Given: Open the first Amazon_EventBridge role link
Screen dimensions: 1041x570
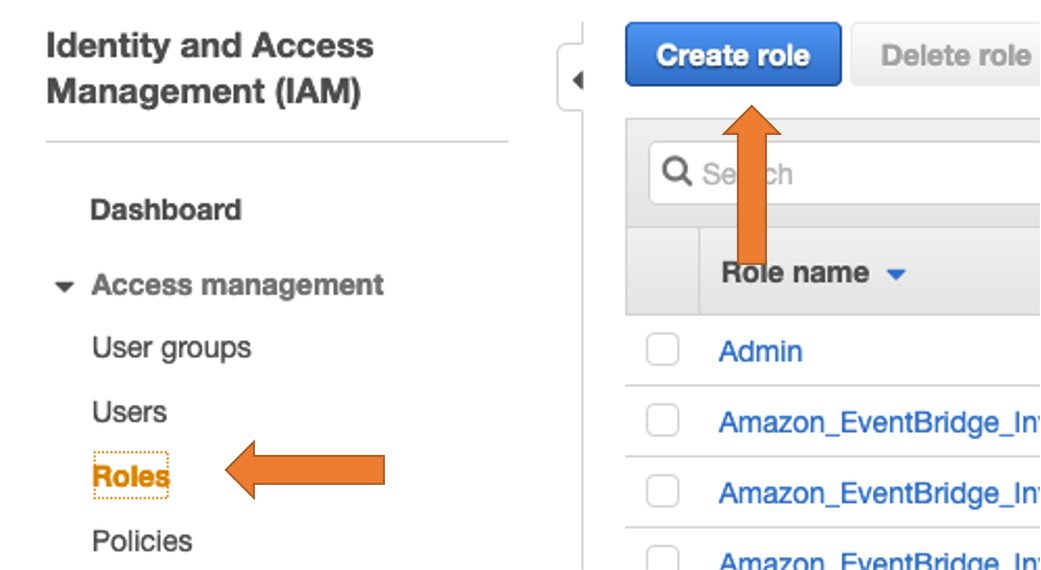Looking at the screenshot, I should coord(880,423).
